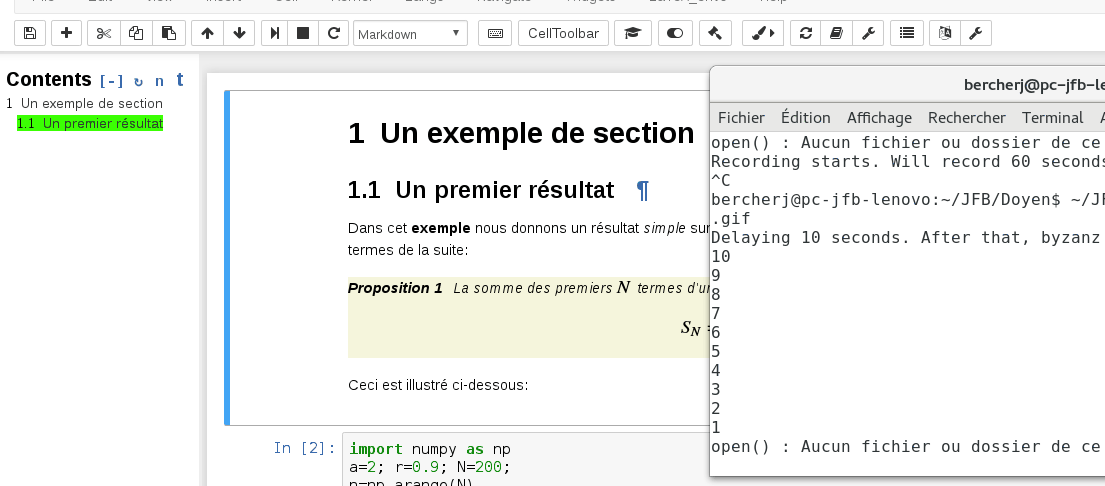This screenshot has width=1105, height=486.
Task: Open the Terminal menu in terminal window
Action: (1052, 118)
